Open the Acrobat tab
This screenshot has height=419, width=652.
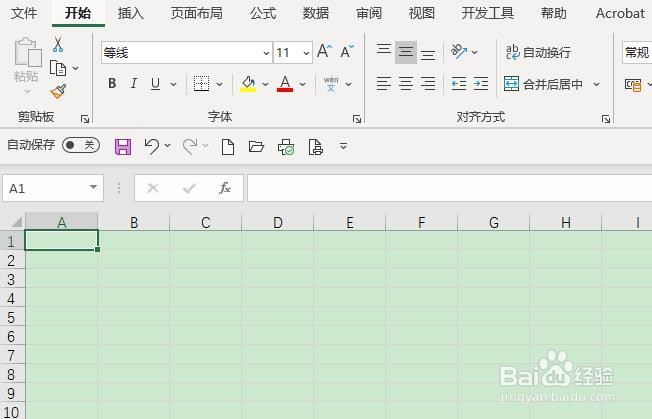click(620, 13)
